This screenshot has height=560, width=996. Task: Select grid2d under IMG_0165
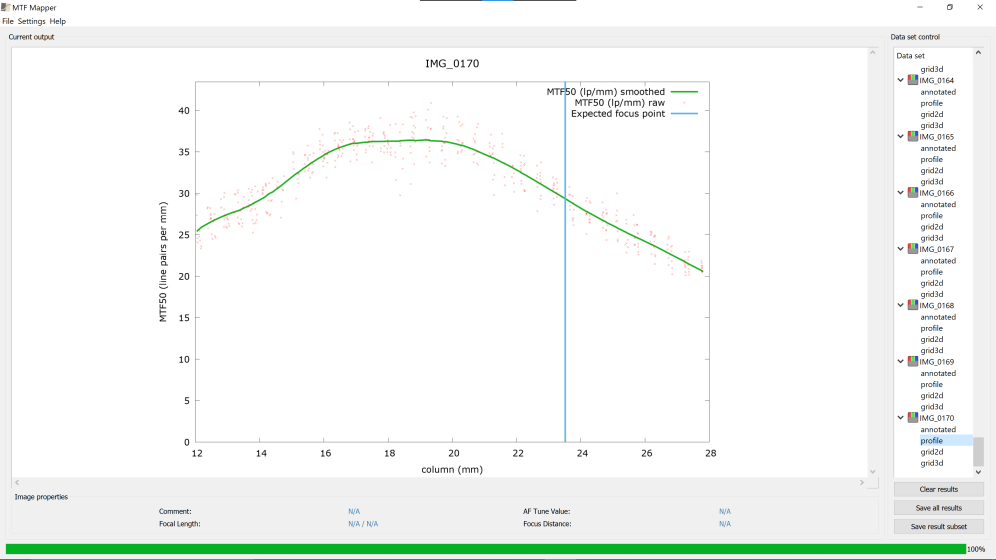tap(932, 171)
